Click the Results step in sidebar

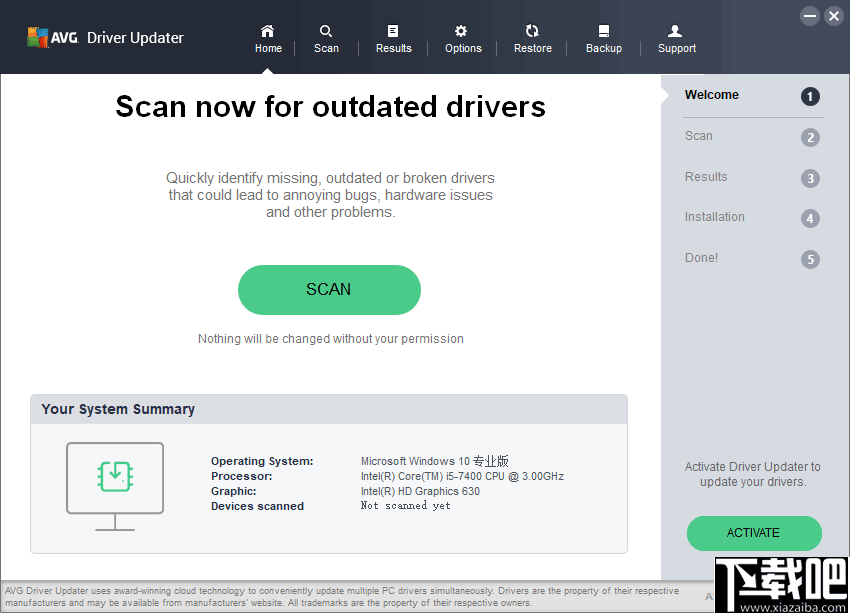(x=705, y=177)
